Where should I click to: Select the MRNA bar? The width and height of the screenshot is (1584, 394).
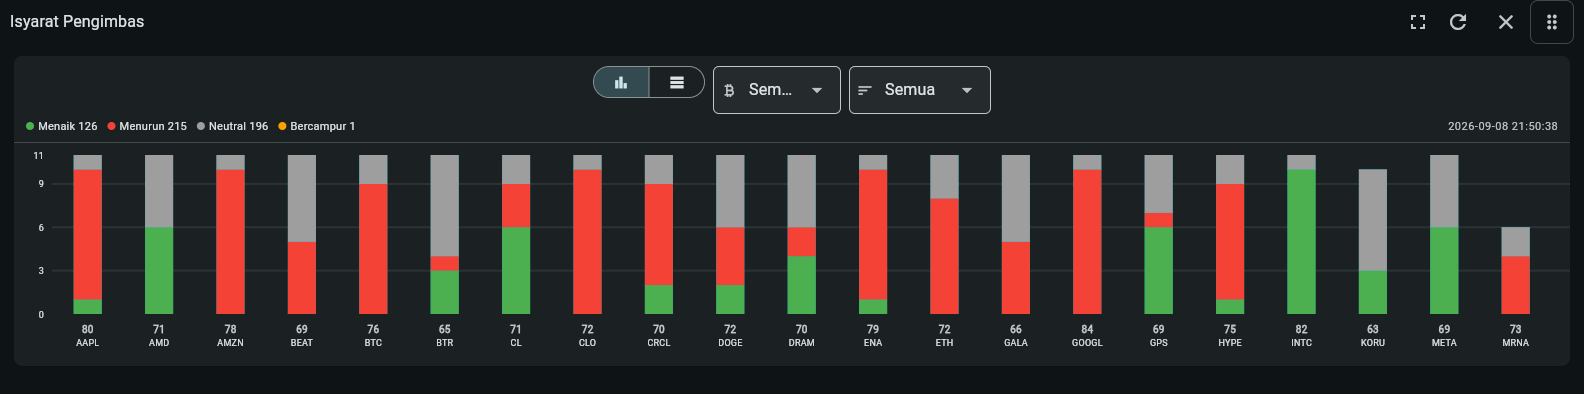pos(1516,270)
